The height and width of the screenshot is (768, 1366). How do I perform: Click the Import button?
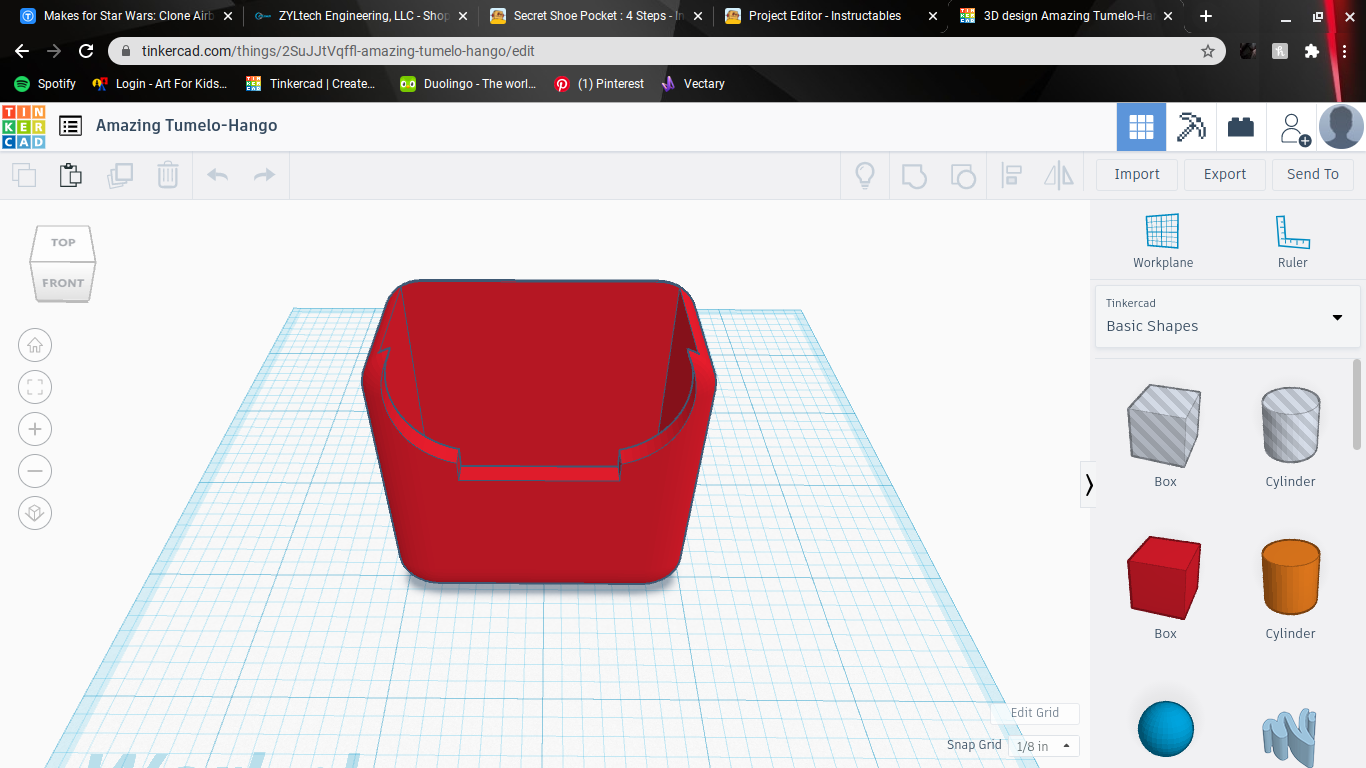click(1137, 174)
